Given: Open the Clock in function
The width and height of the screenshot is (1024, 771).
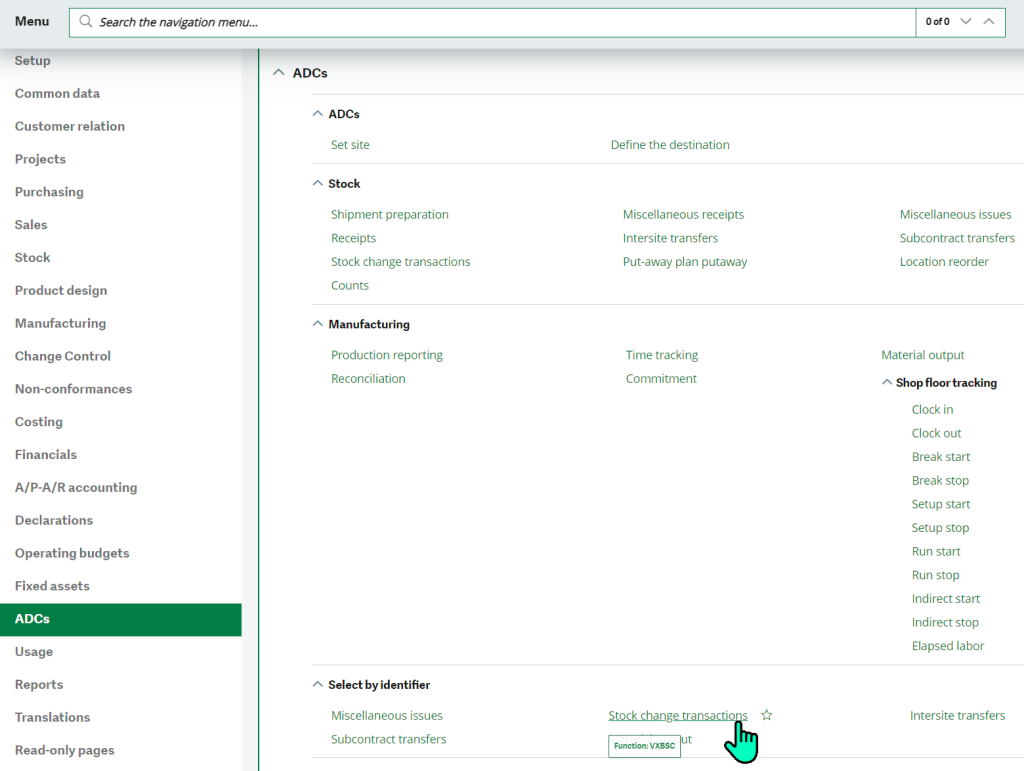Looking at the screenshot, I should [x=932, y=410].
